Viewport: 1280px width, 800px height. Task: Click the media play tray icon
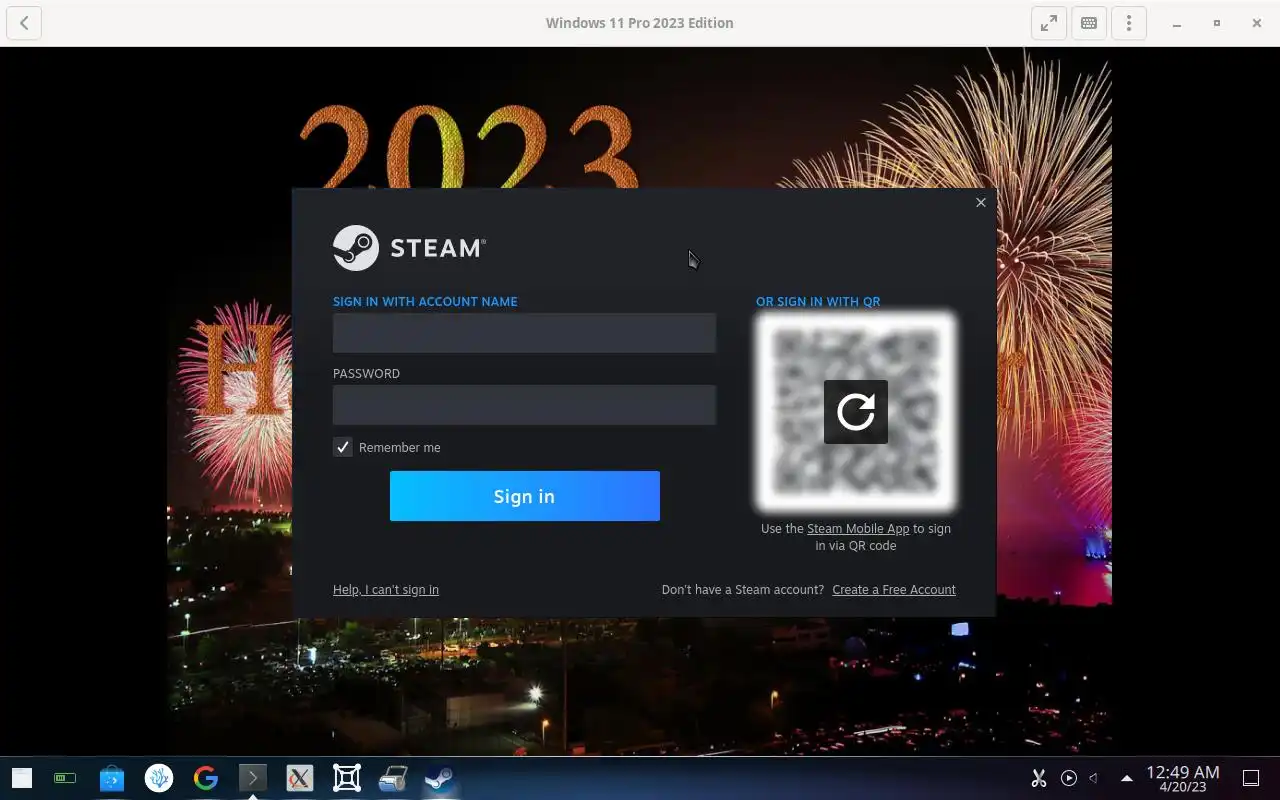pyautogui.click(x=1069, y=778)
